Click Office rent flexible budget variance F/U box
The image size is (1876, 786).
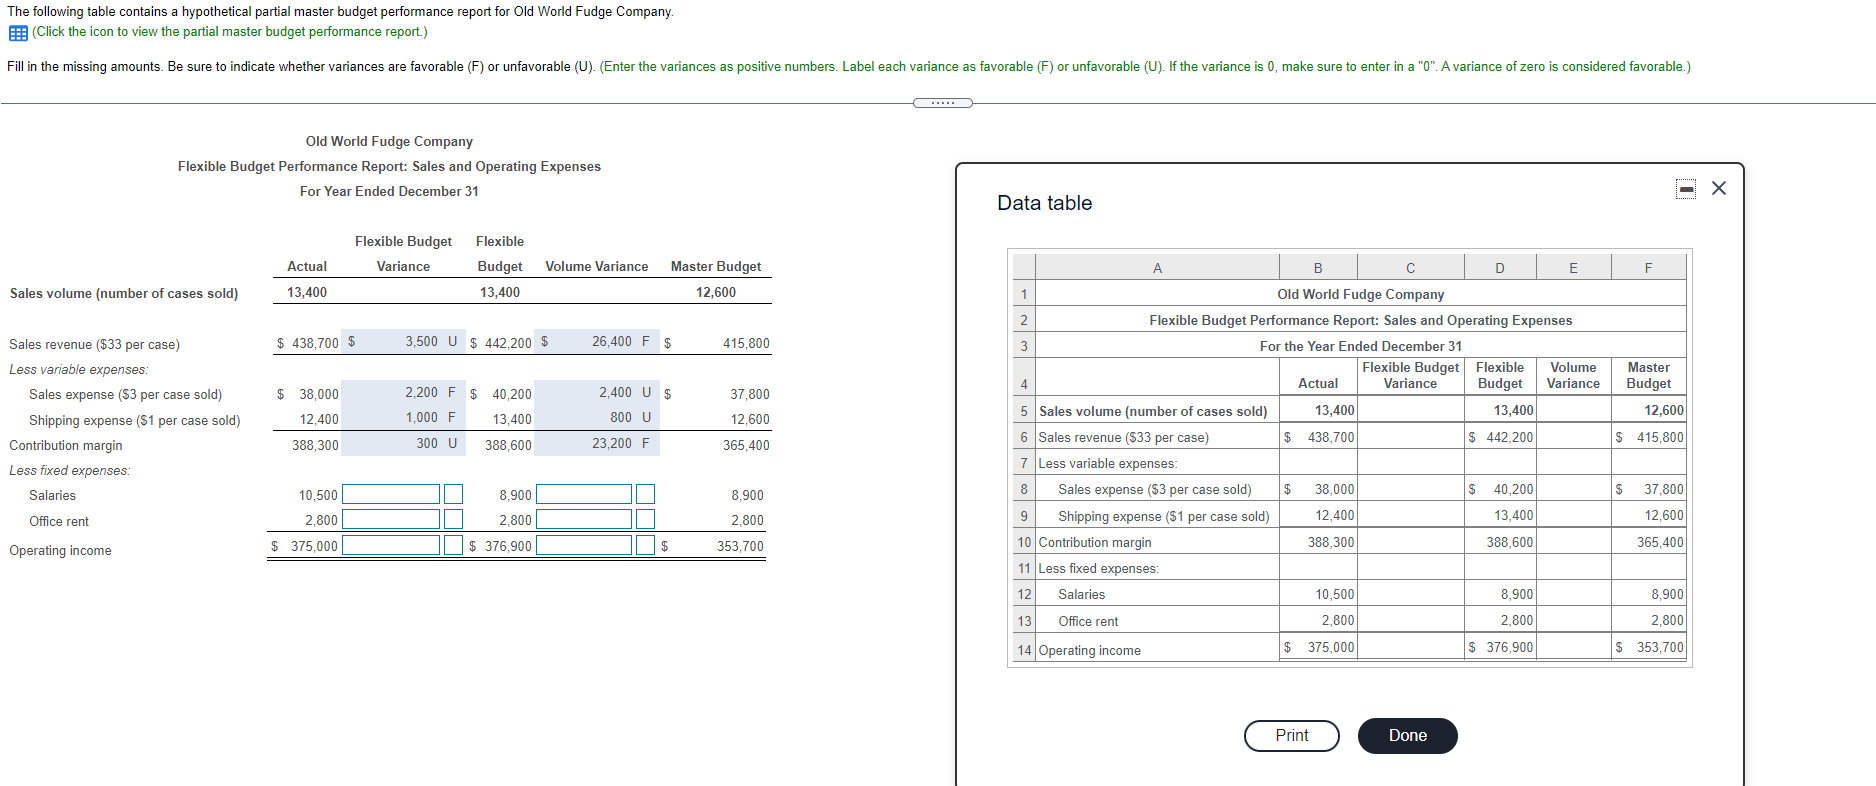click(x=453, y=519)
